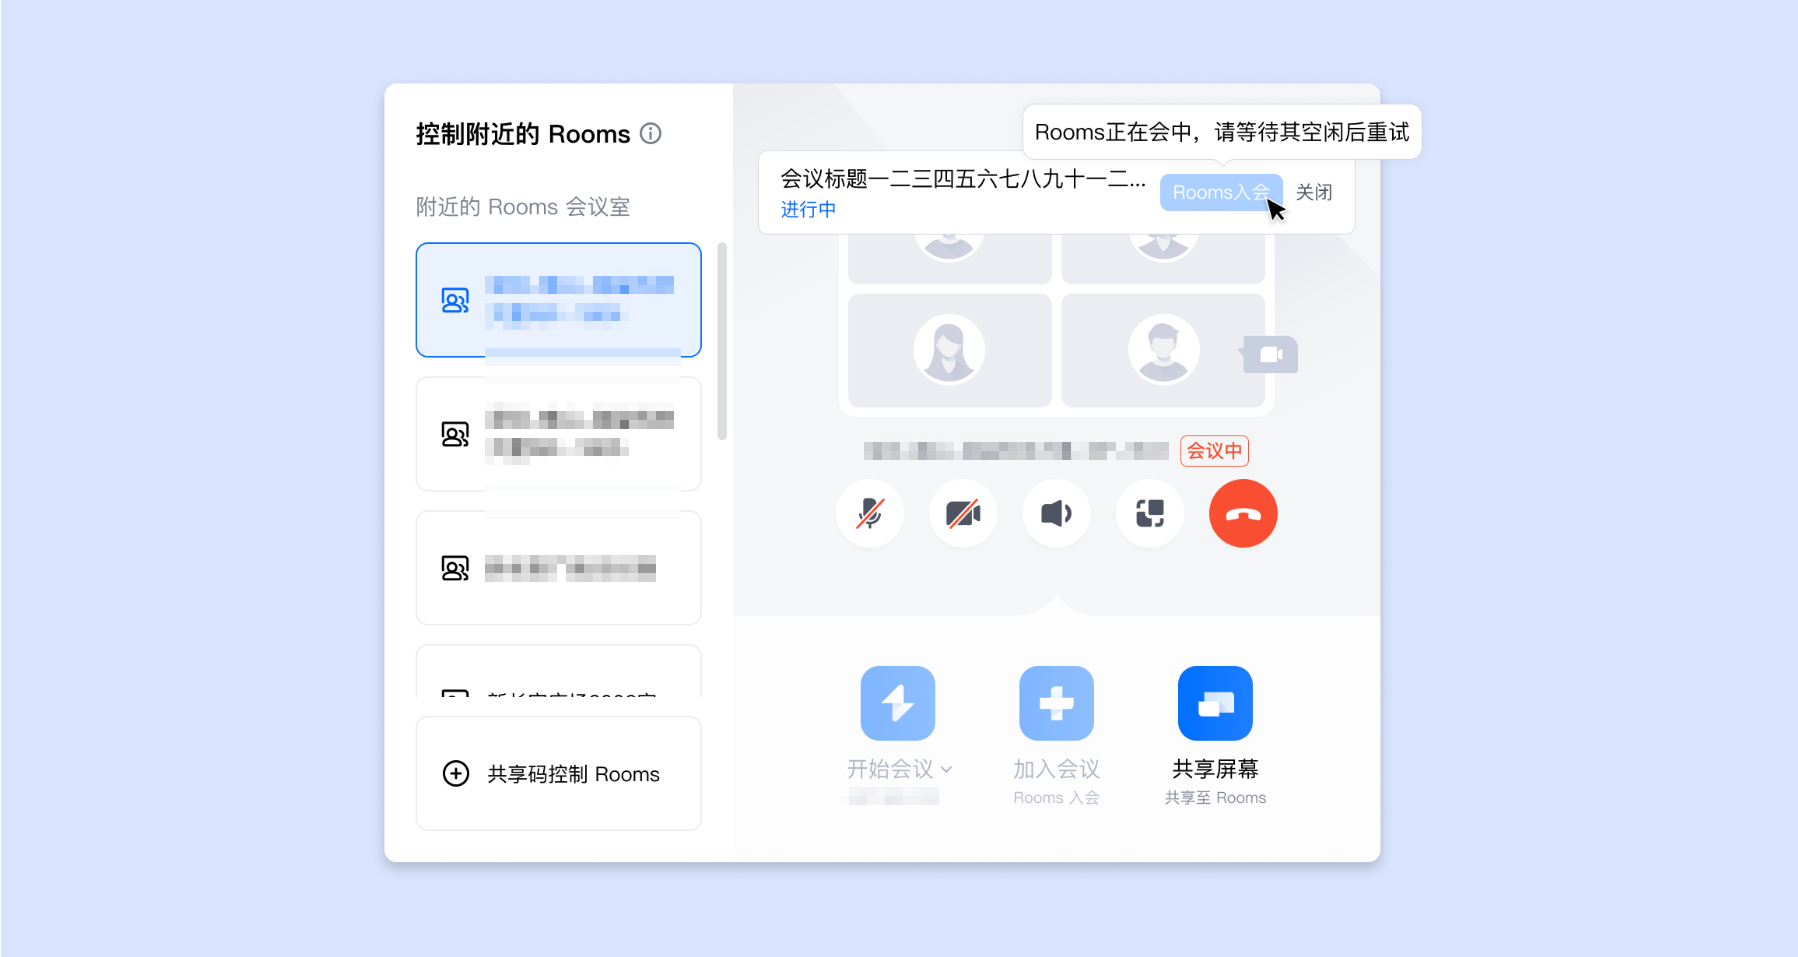1798x957 pixels.
Task: Click the layout switch button
Action: 1150,513
